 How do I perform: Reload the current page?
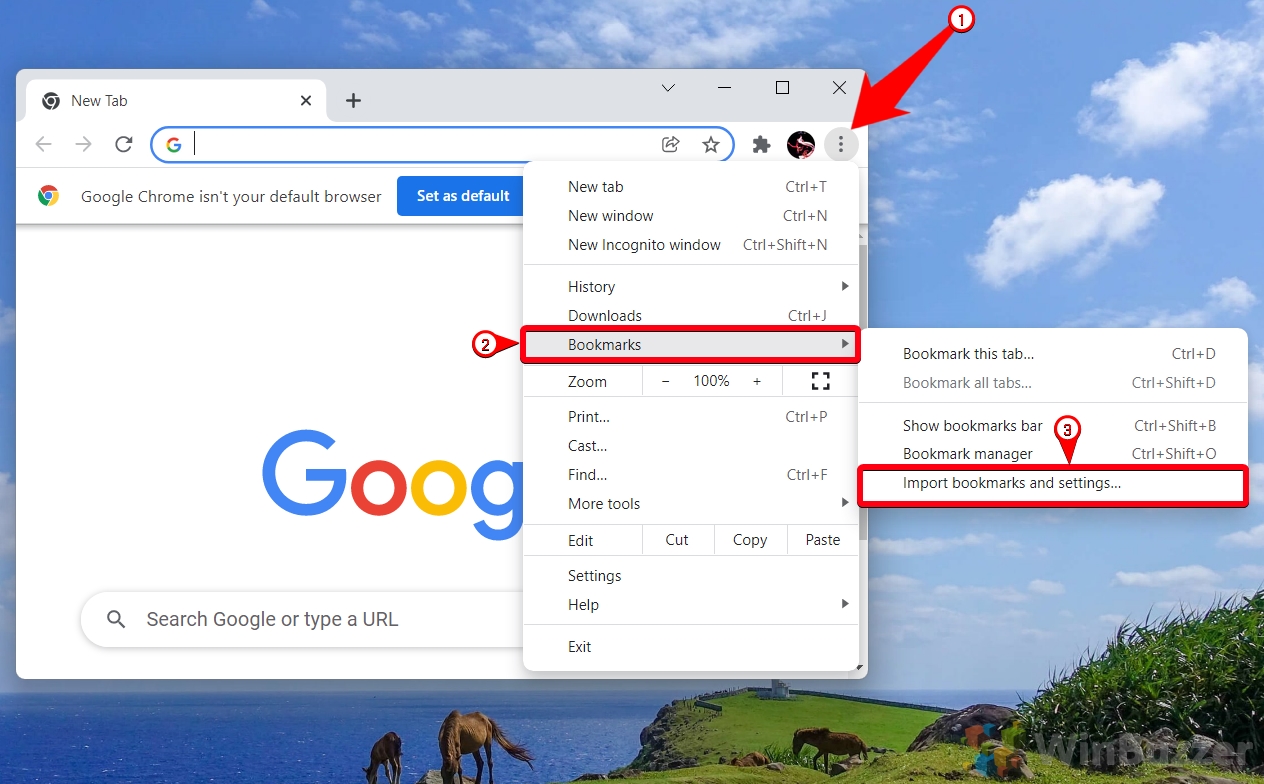tap(123, 144)
